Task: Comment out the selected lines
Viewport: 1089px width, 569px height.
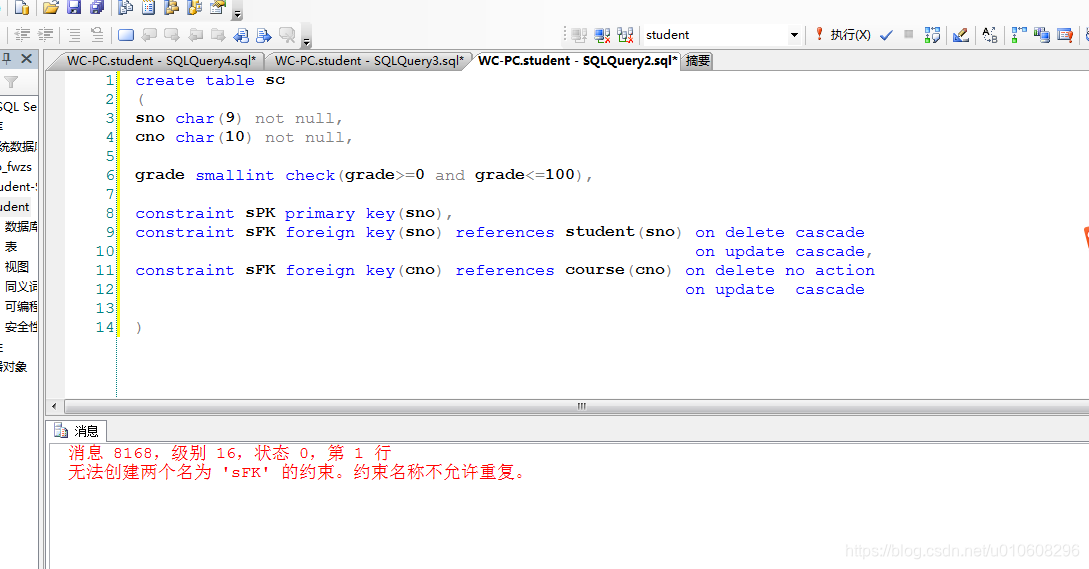Action: 74,34
